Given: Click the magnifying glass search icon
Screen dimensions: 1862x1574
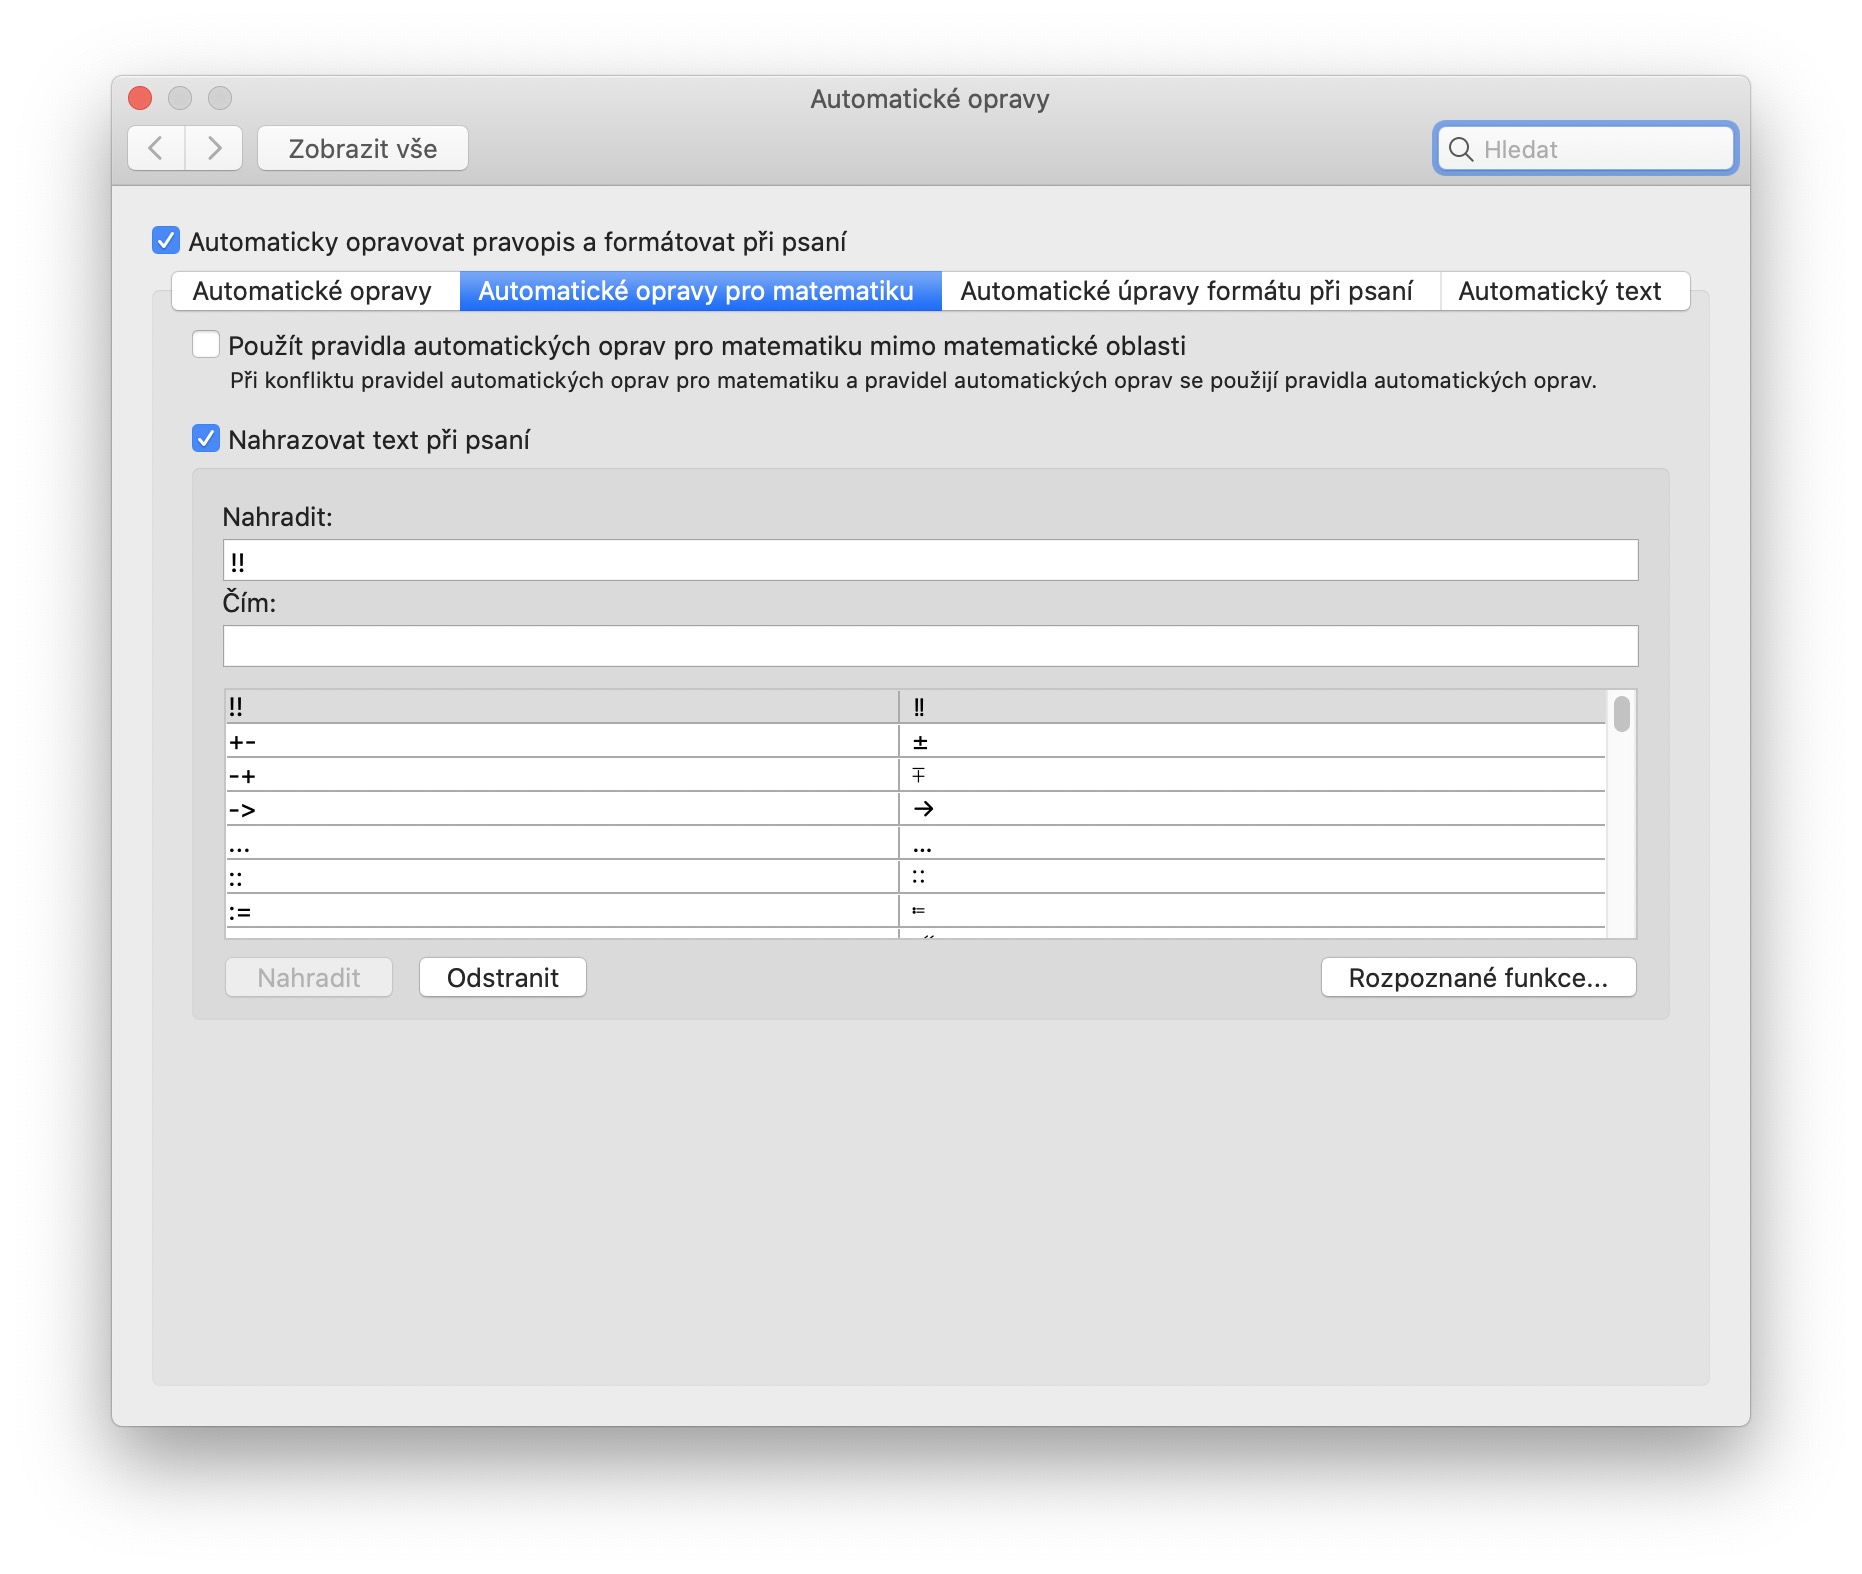Looking at the screenshot, I should click(x=1460, y=150).
